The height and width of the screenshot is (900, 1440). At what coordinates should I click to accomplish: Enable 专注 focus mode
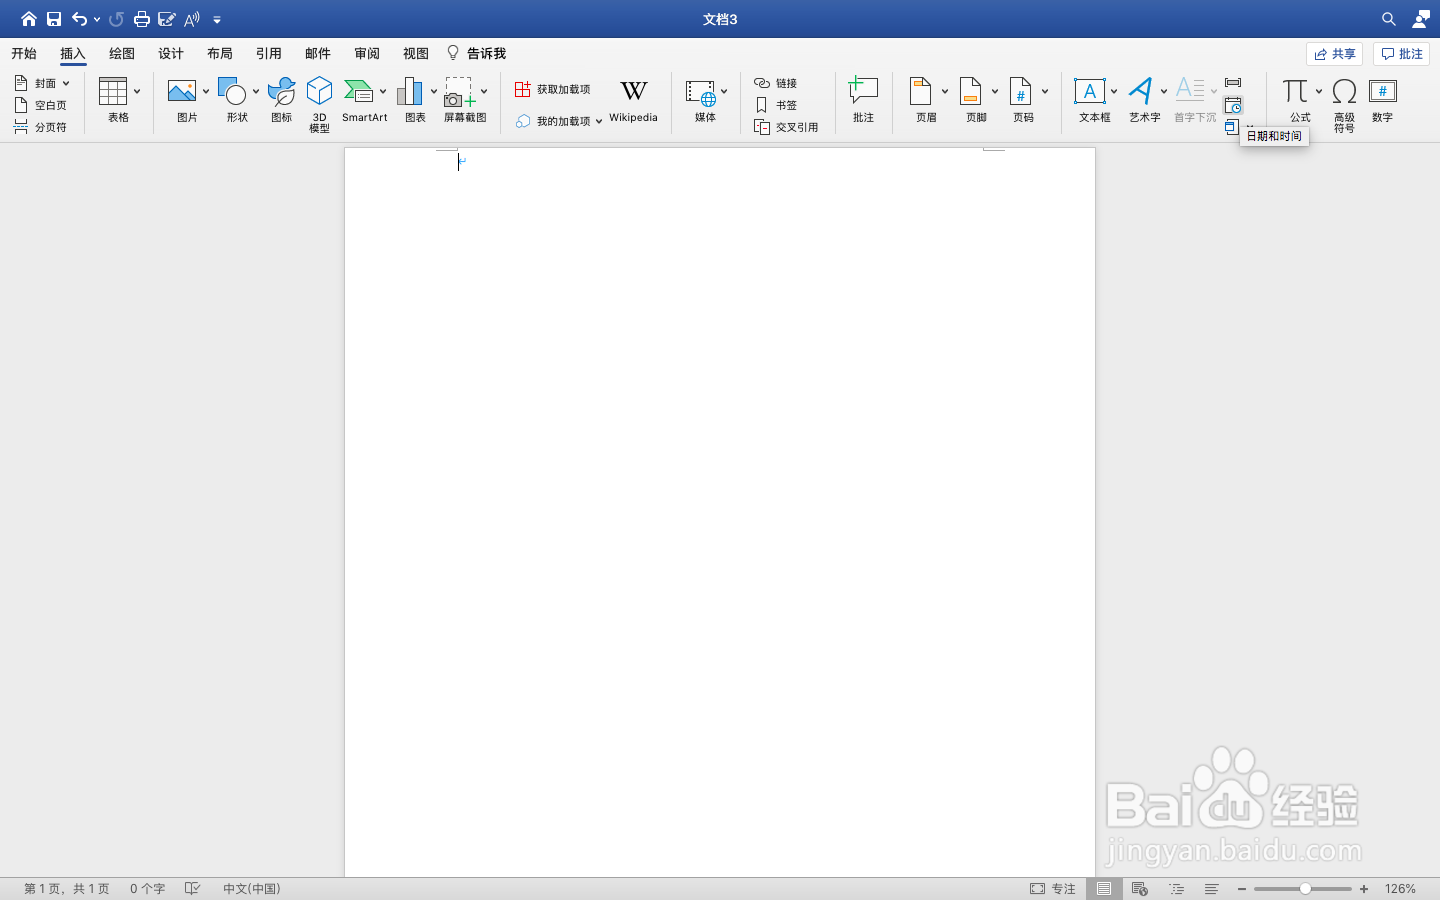[x=1053, y=888]
